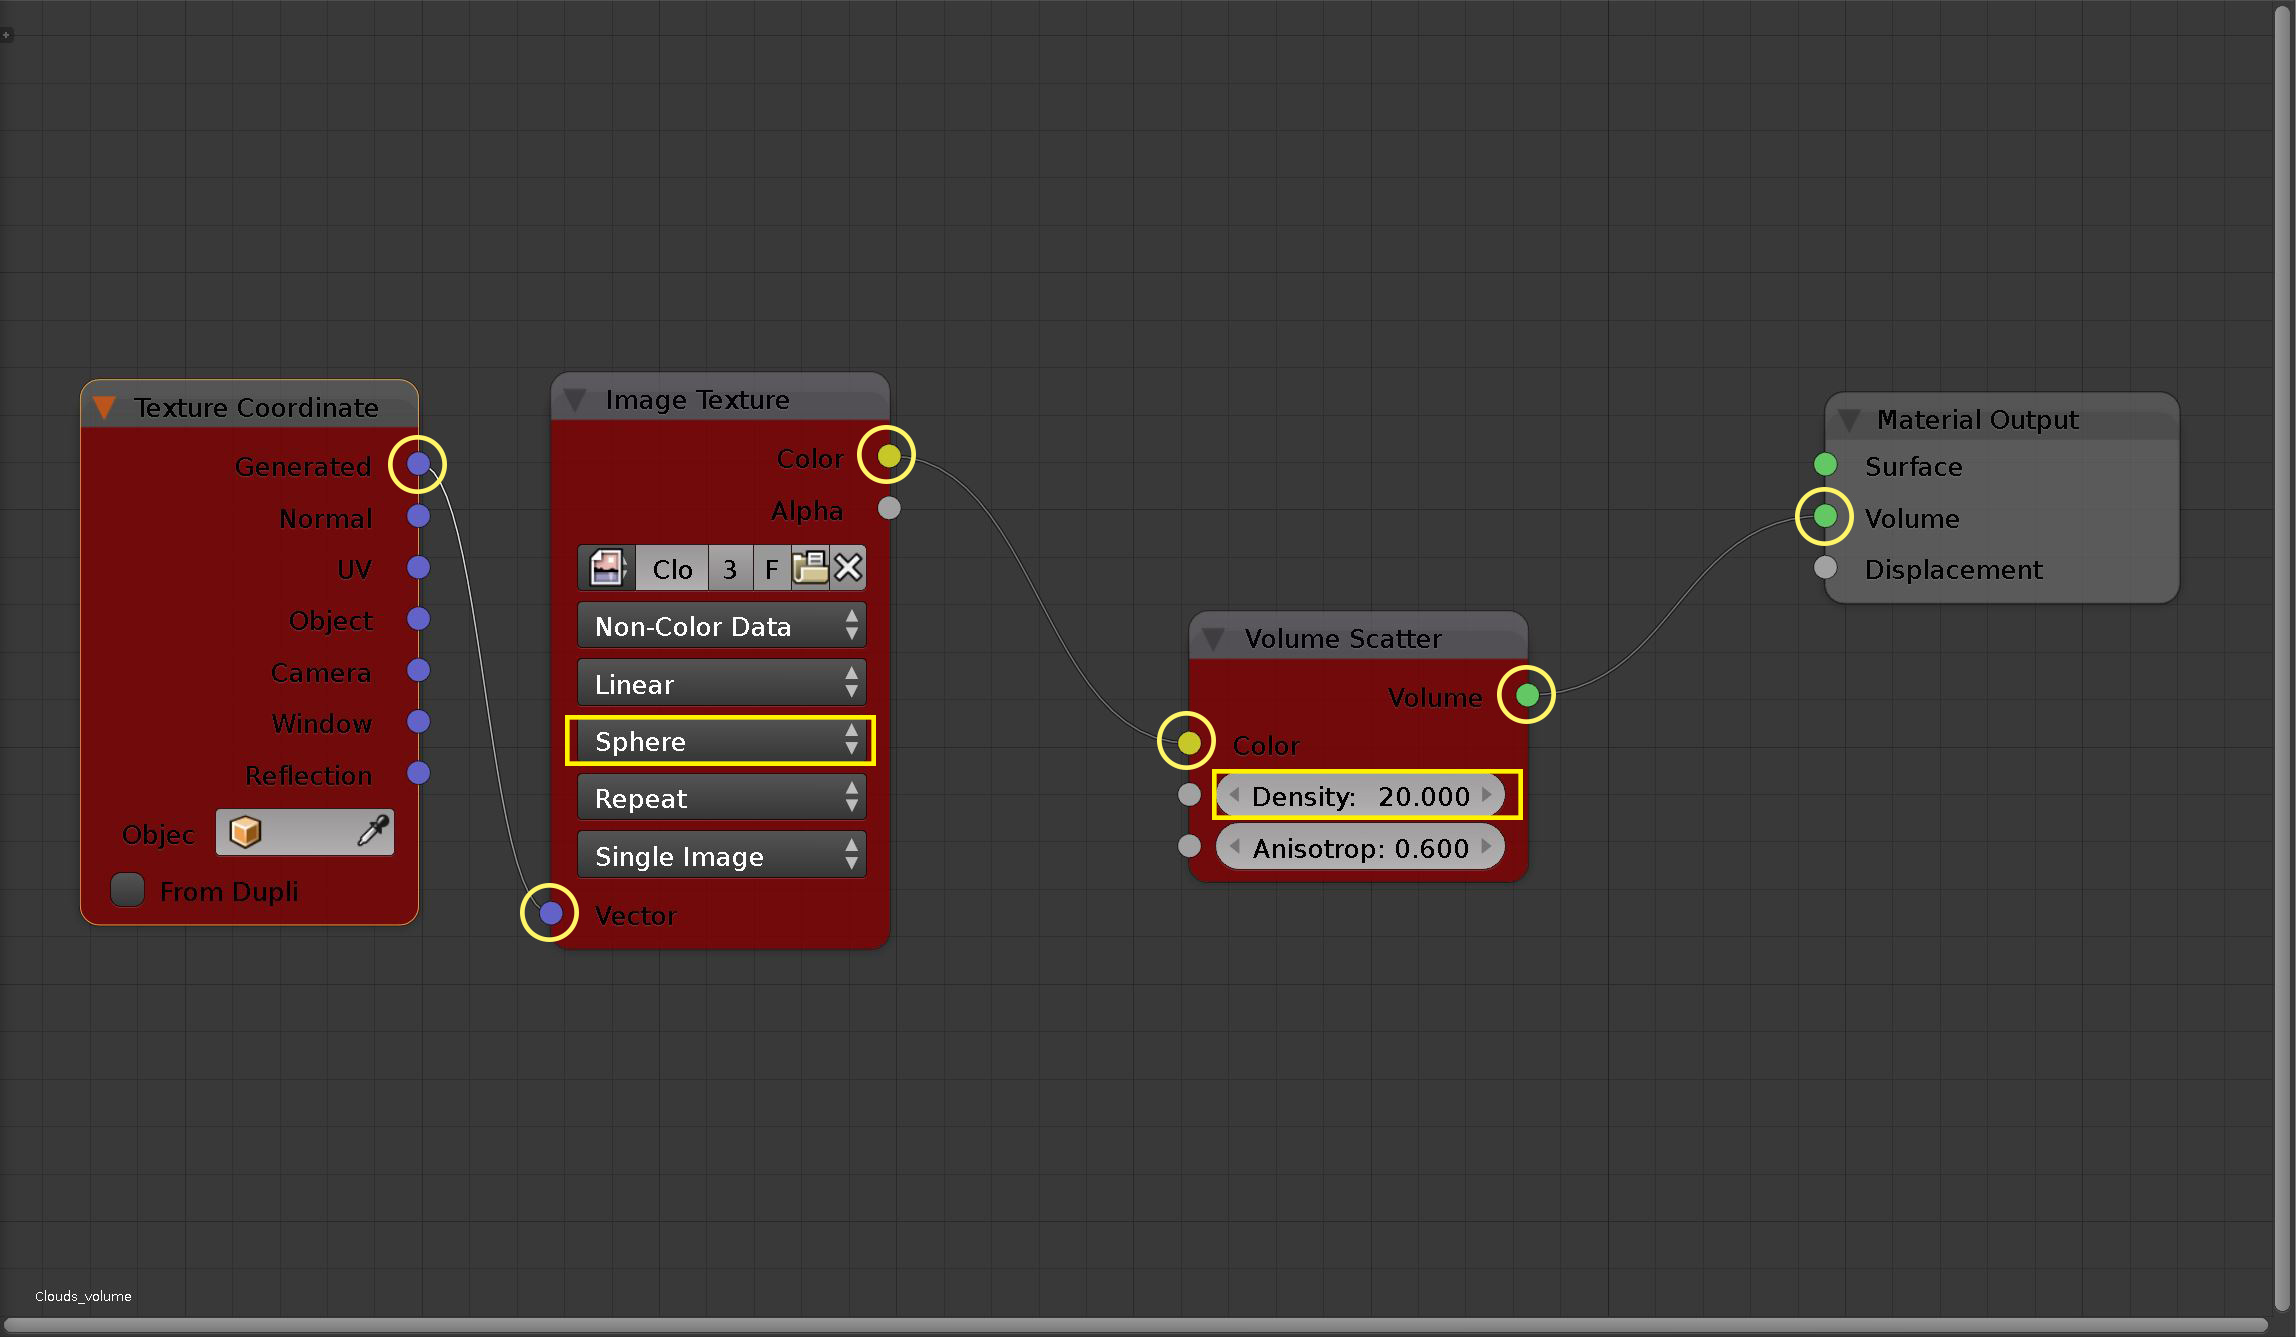Open the Non-Color Data dropdown

[721, 626]
